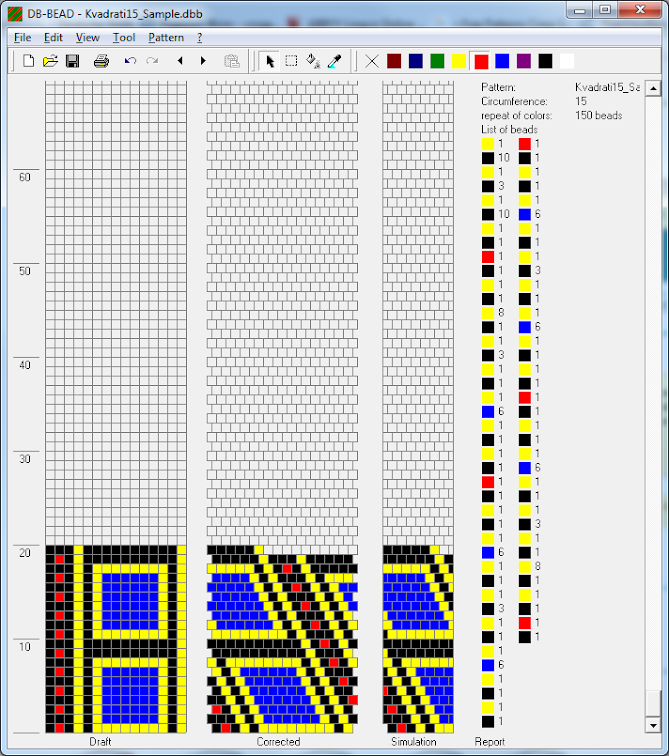Open the Tool menu
The width and height of the screenshot is (669, 756).
pos(124,38)
